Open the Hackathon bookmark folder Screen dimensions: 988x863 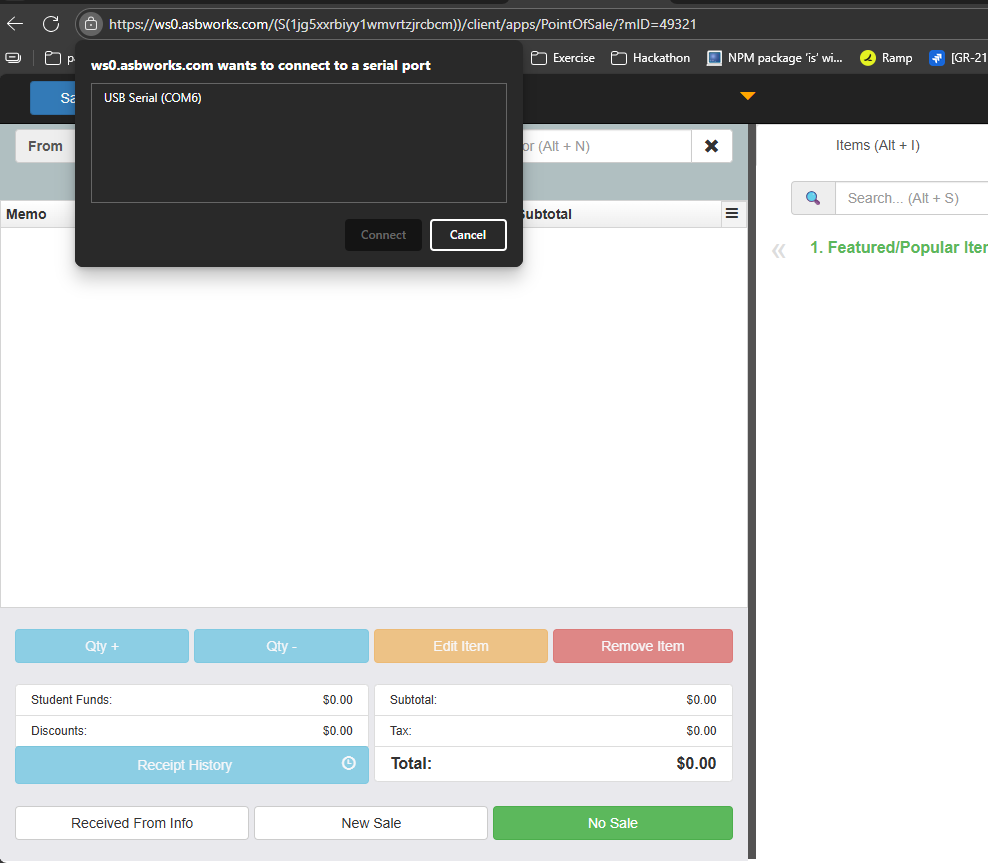click(x=650, y=58)
